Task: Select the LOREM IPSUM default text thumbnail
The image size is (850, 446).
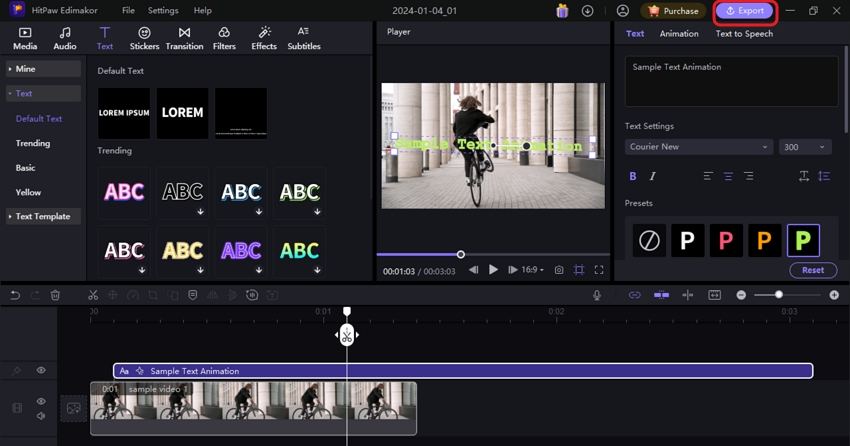Action: point(124,113)
